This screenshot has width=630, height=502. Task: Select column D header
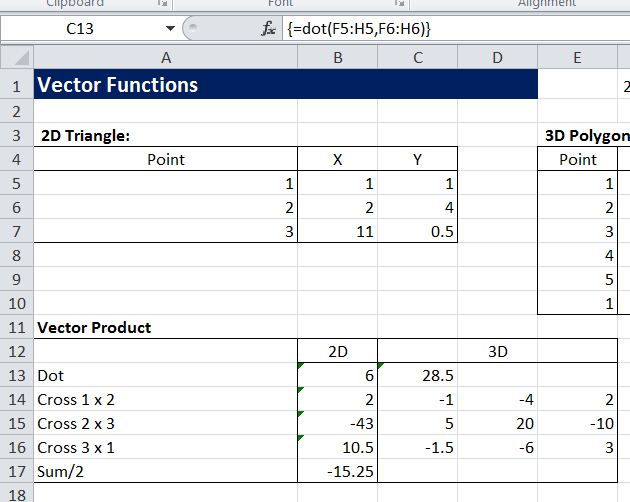tap(497, 59)
